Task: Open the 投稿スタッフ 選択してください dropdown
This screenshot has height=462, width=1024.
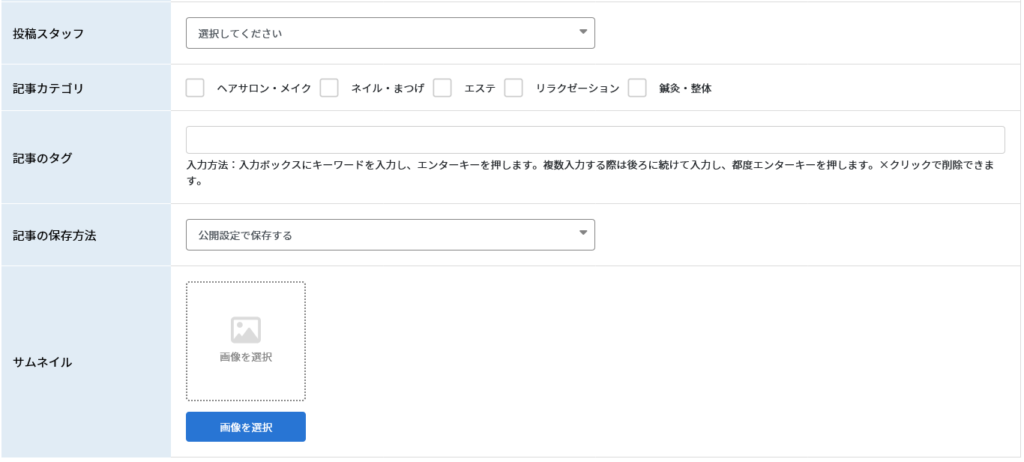Action: [390, 33]
